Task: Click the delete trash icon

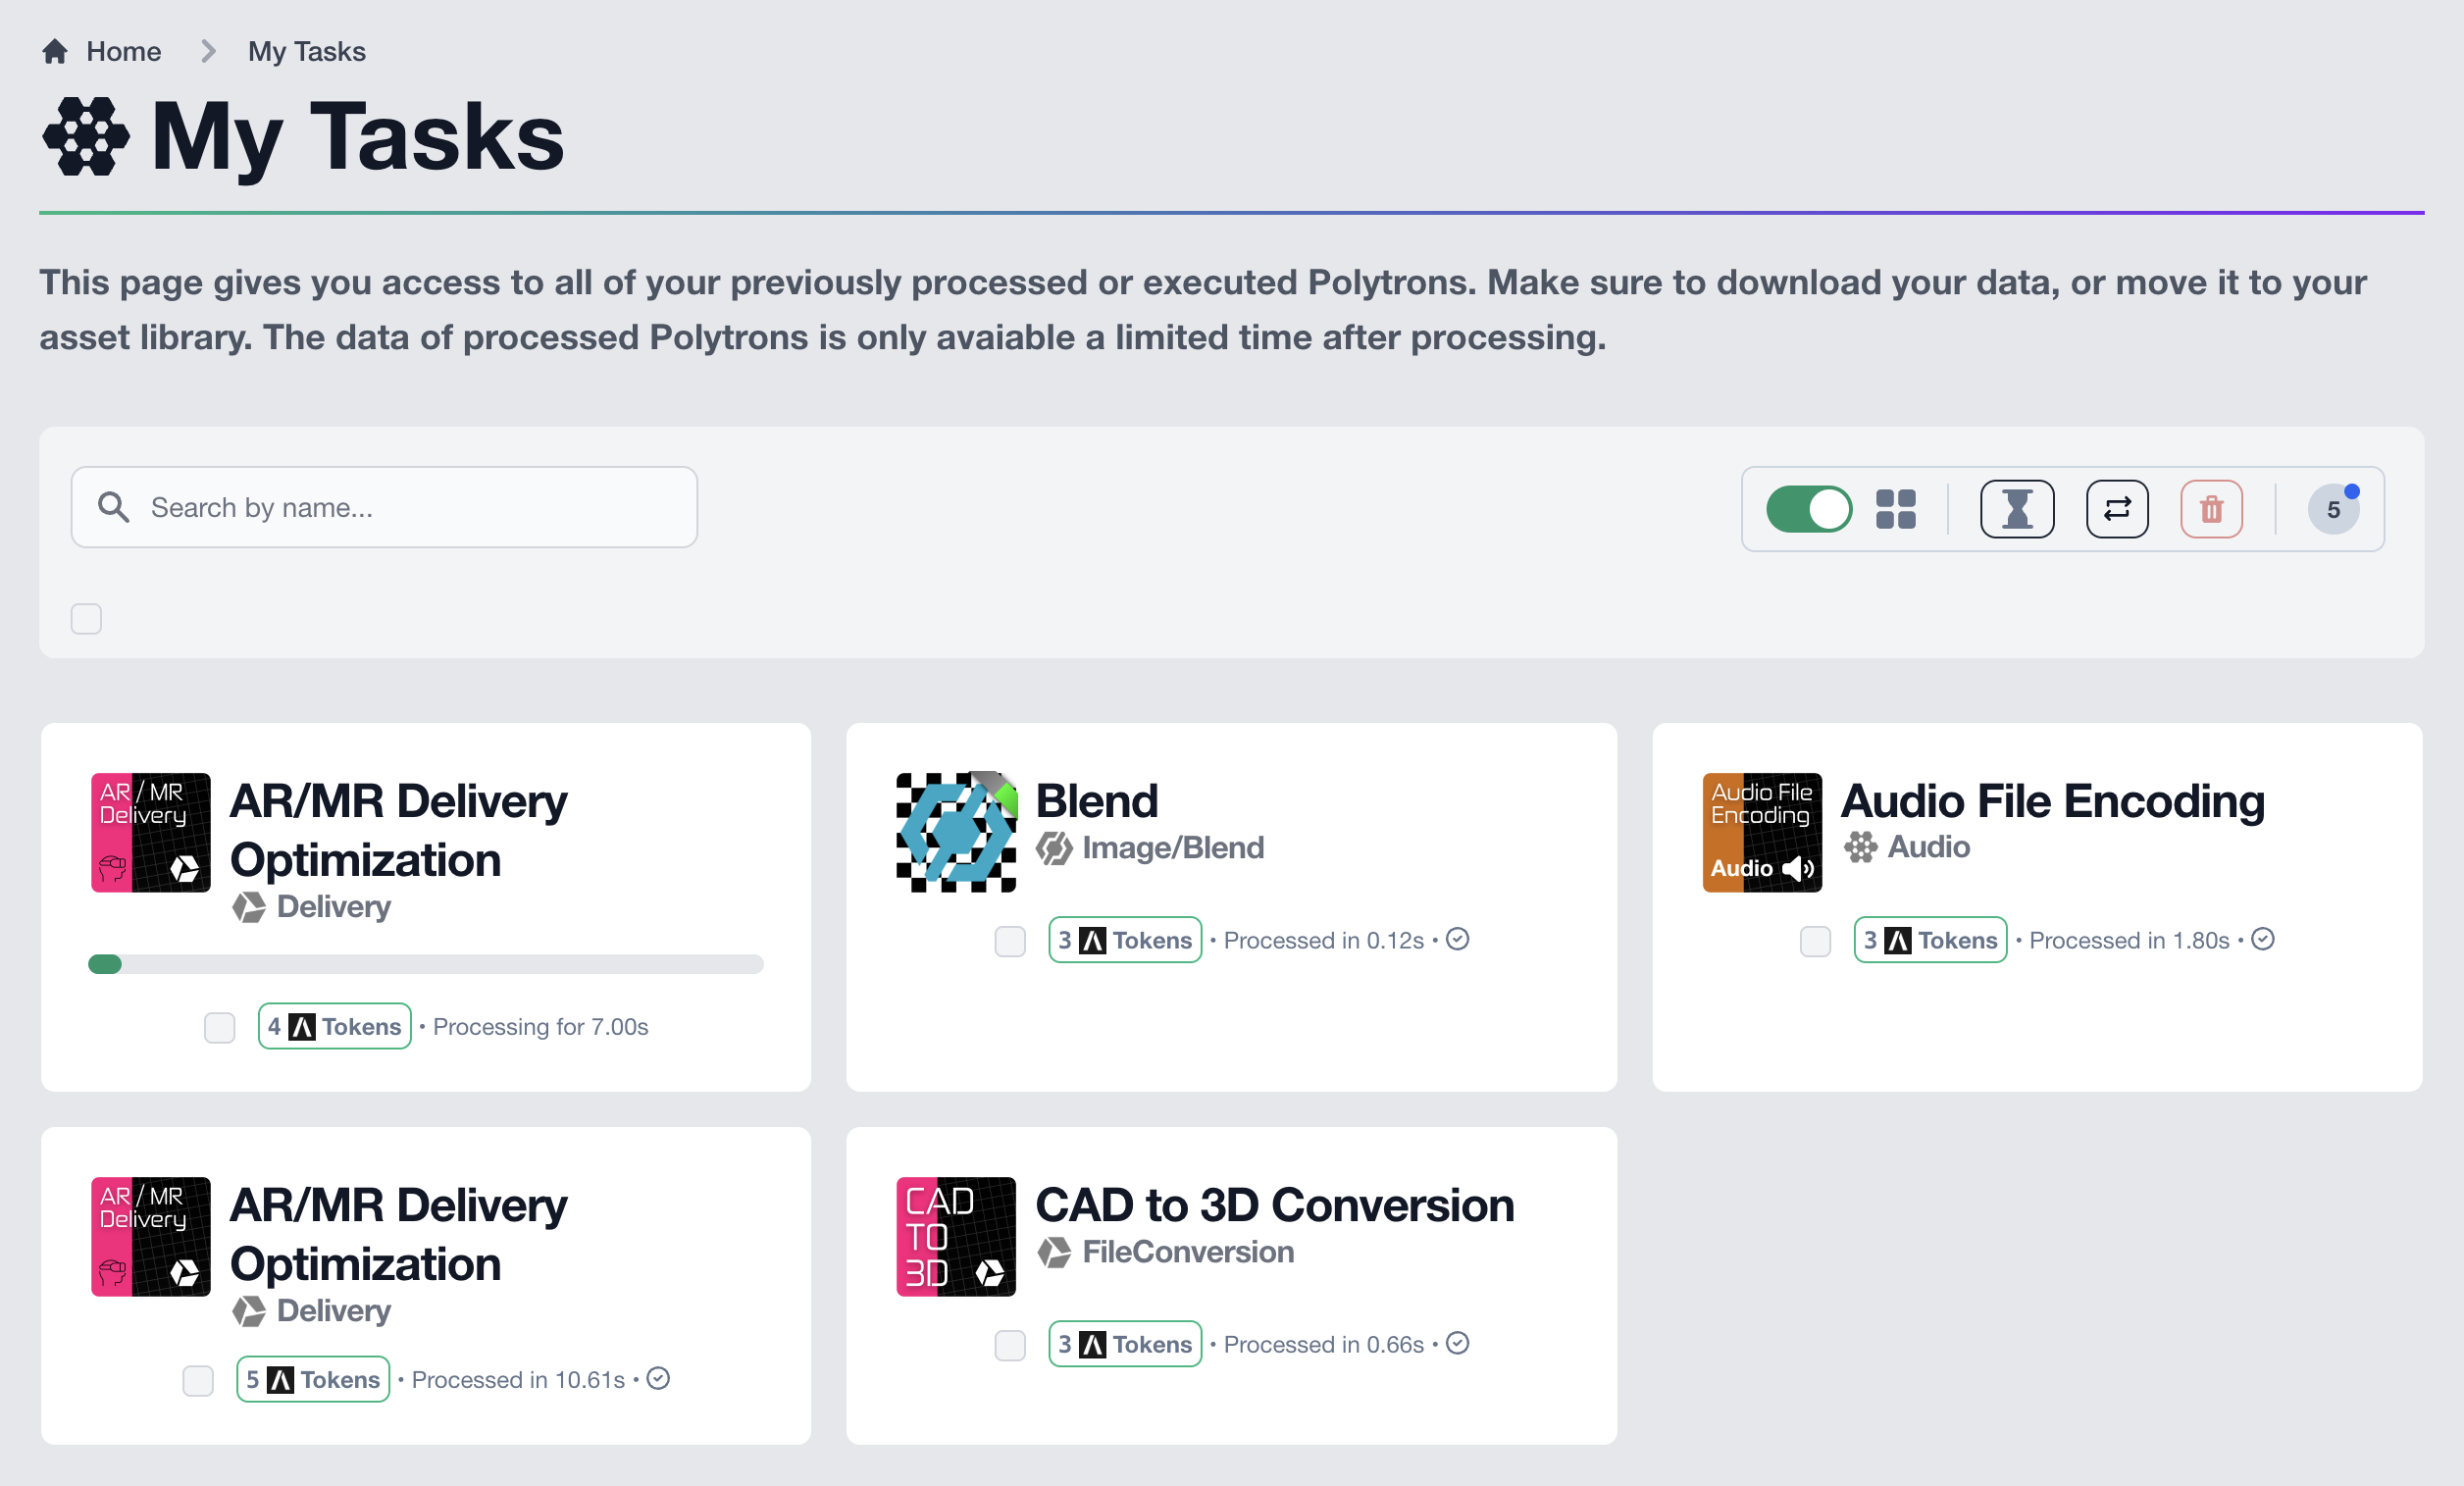Action: pyautogui.click(x=2211, y=508)
